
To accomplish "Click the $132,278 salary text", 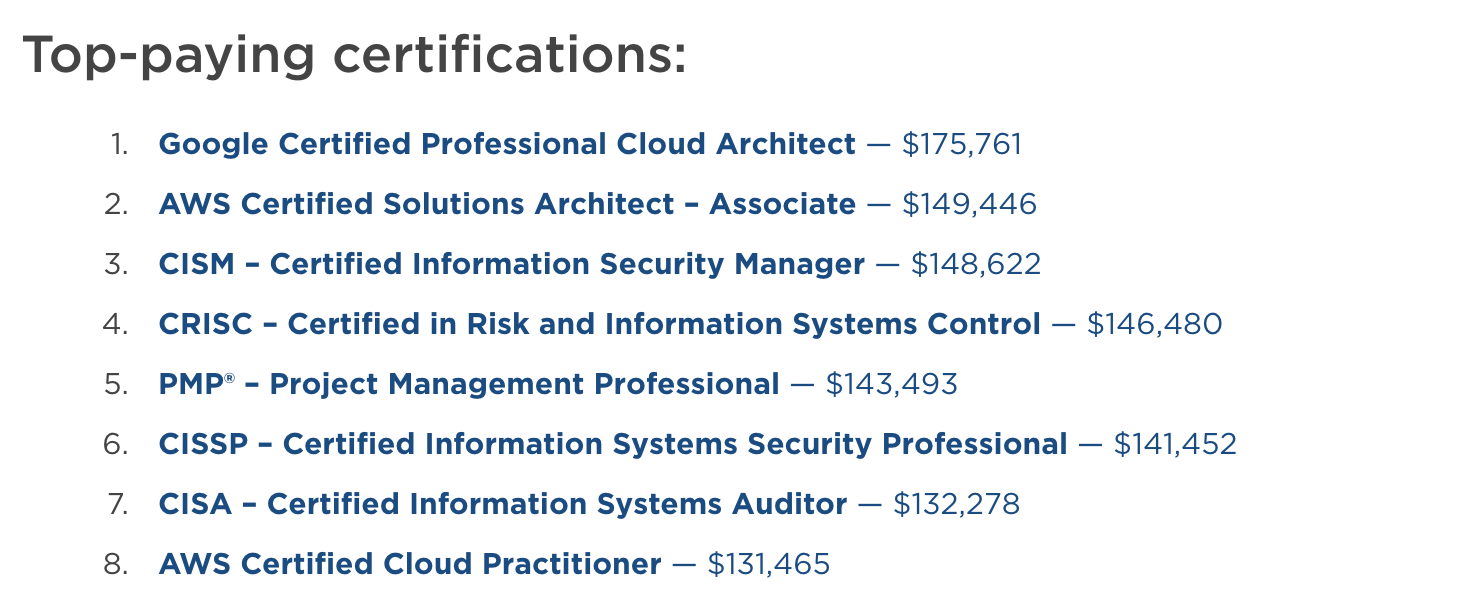I will tap(956, 505).
